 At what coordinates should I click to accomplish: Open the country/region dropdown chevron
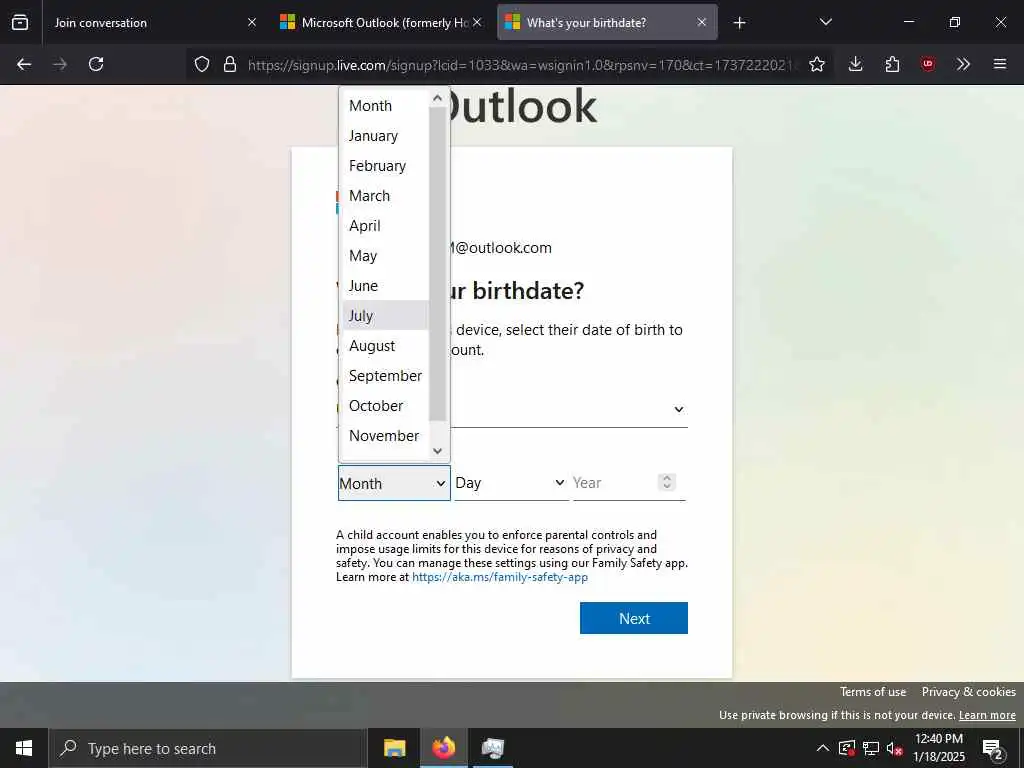click(x=679, y=409)
